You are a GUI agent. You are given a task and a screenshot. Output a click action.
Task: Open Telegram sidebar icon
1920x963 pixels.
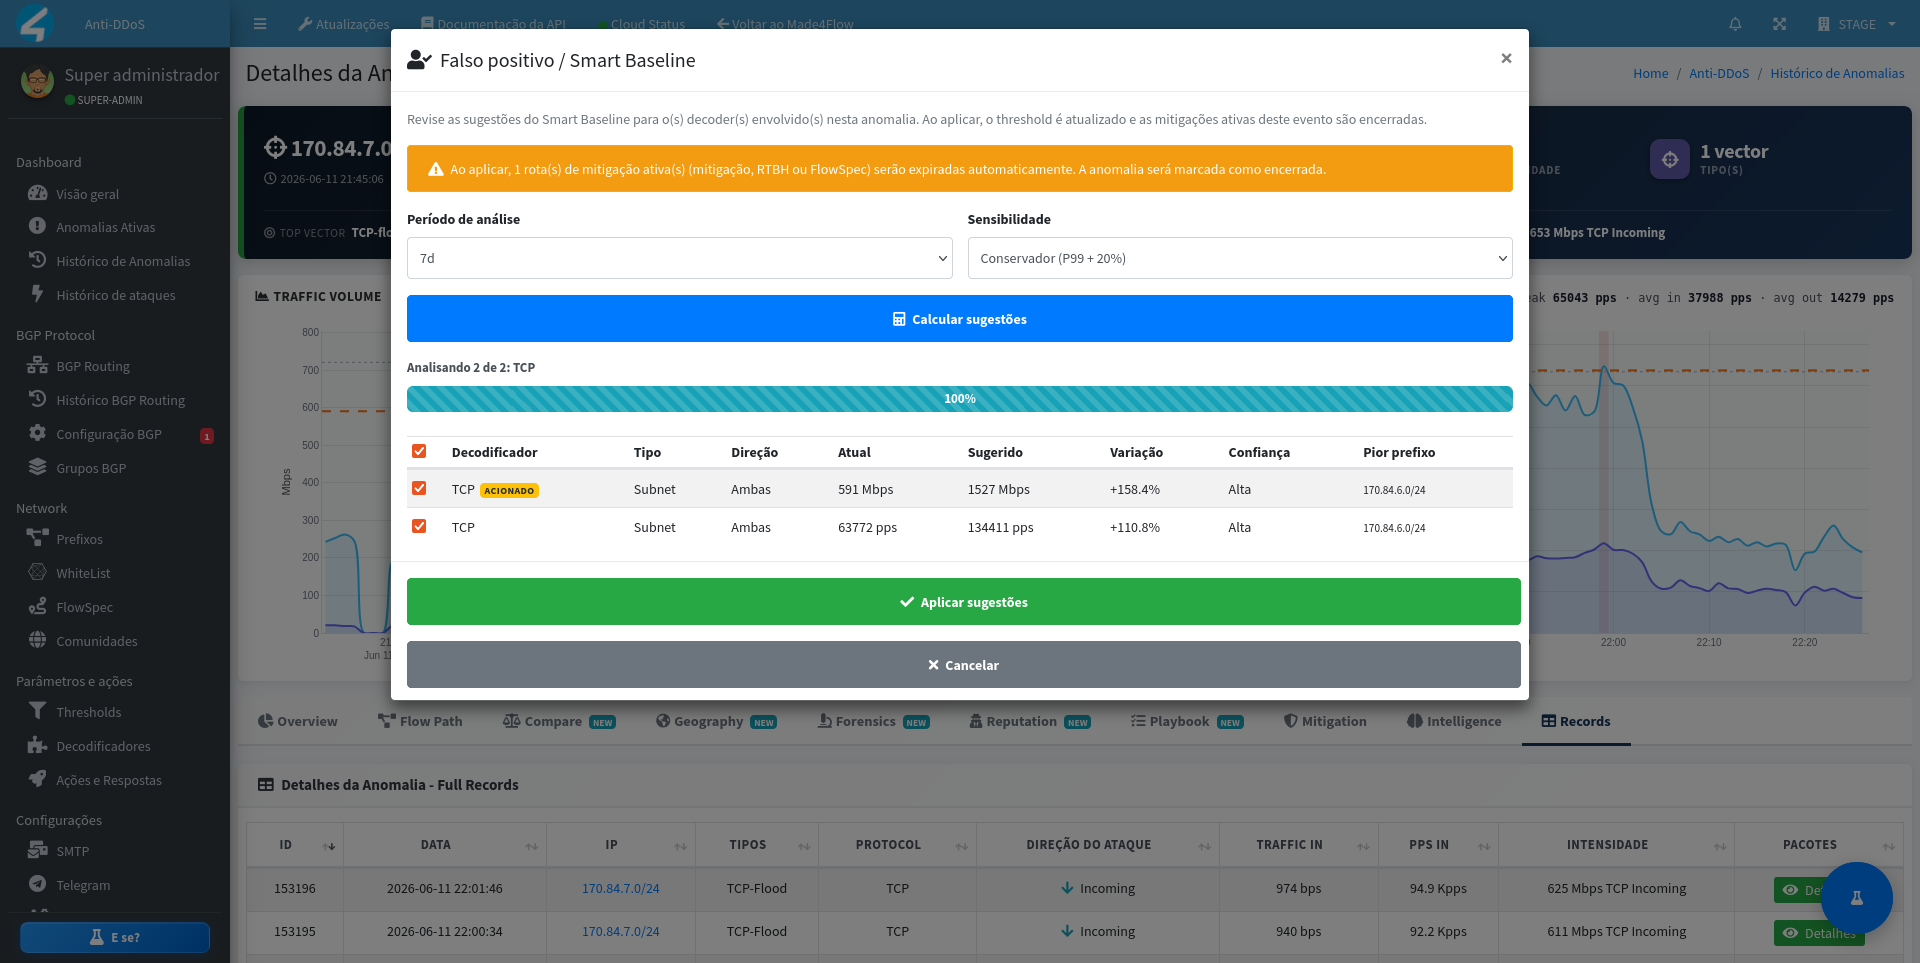pyautogui.click(x=37, y=884)
